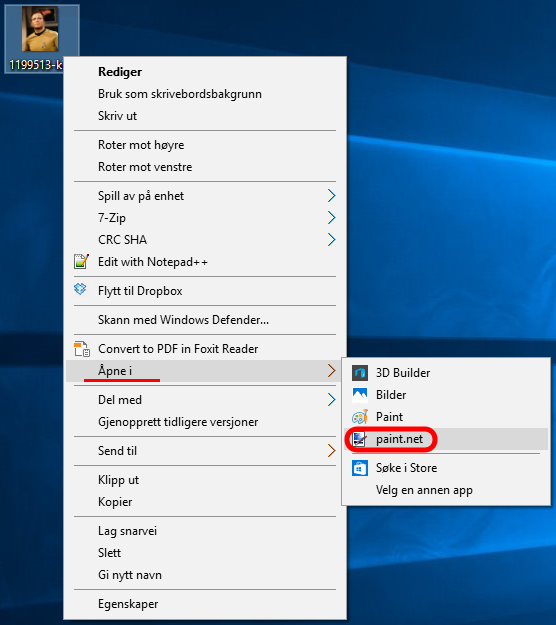Open Egenskaper for the file
The width and height of the screenshot is (556, 625).
click(128, 604)
